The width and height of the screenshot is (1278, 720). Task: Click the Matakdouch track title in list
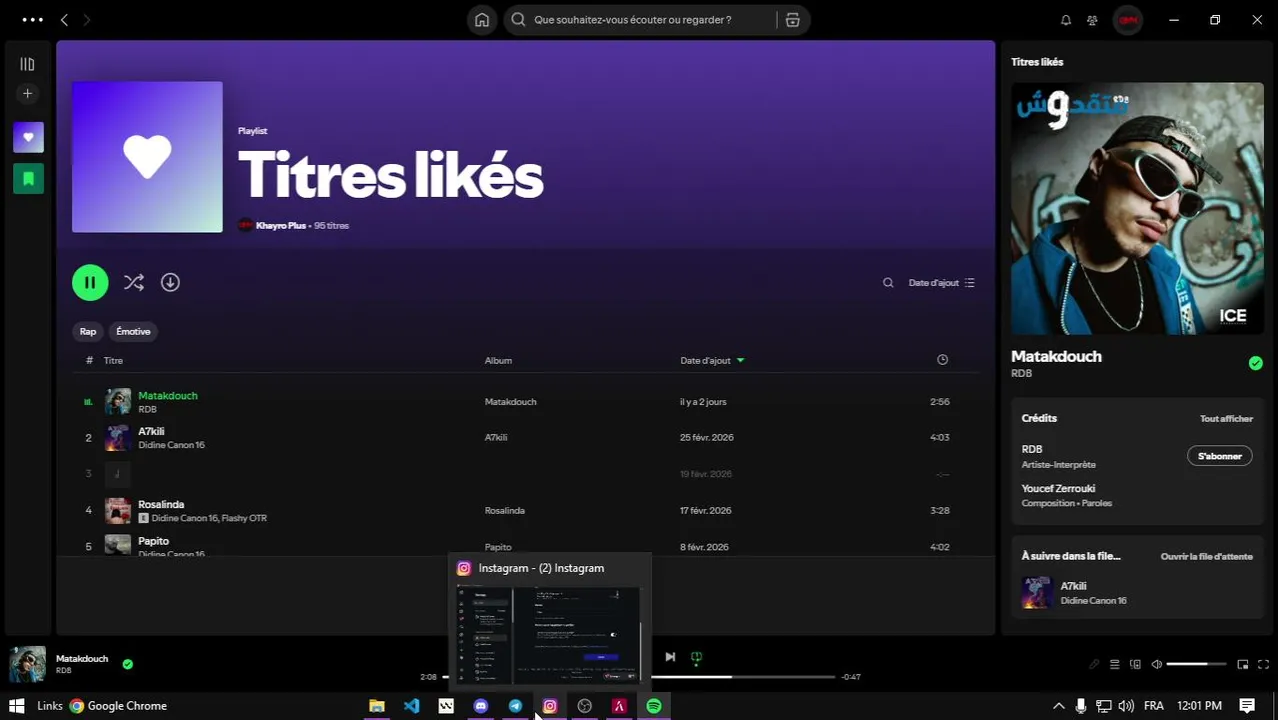coord(168,396)
